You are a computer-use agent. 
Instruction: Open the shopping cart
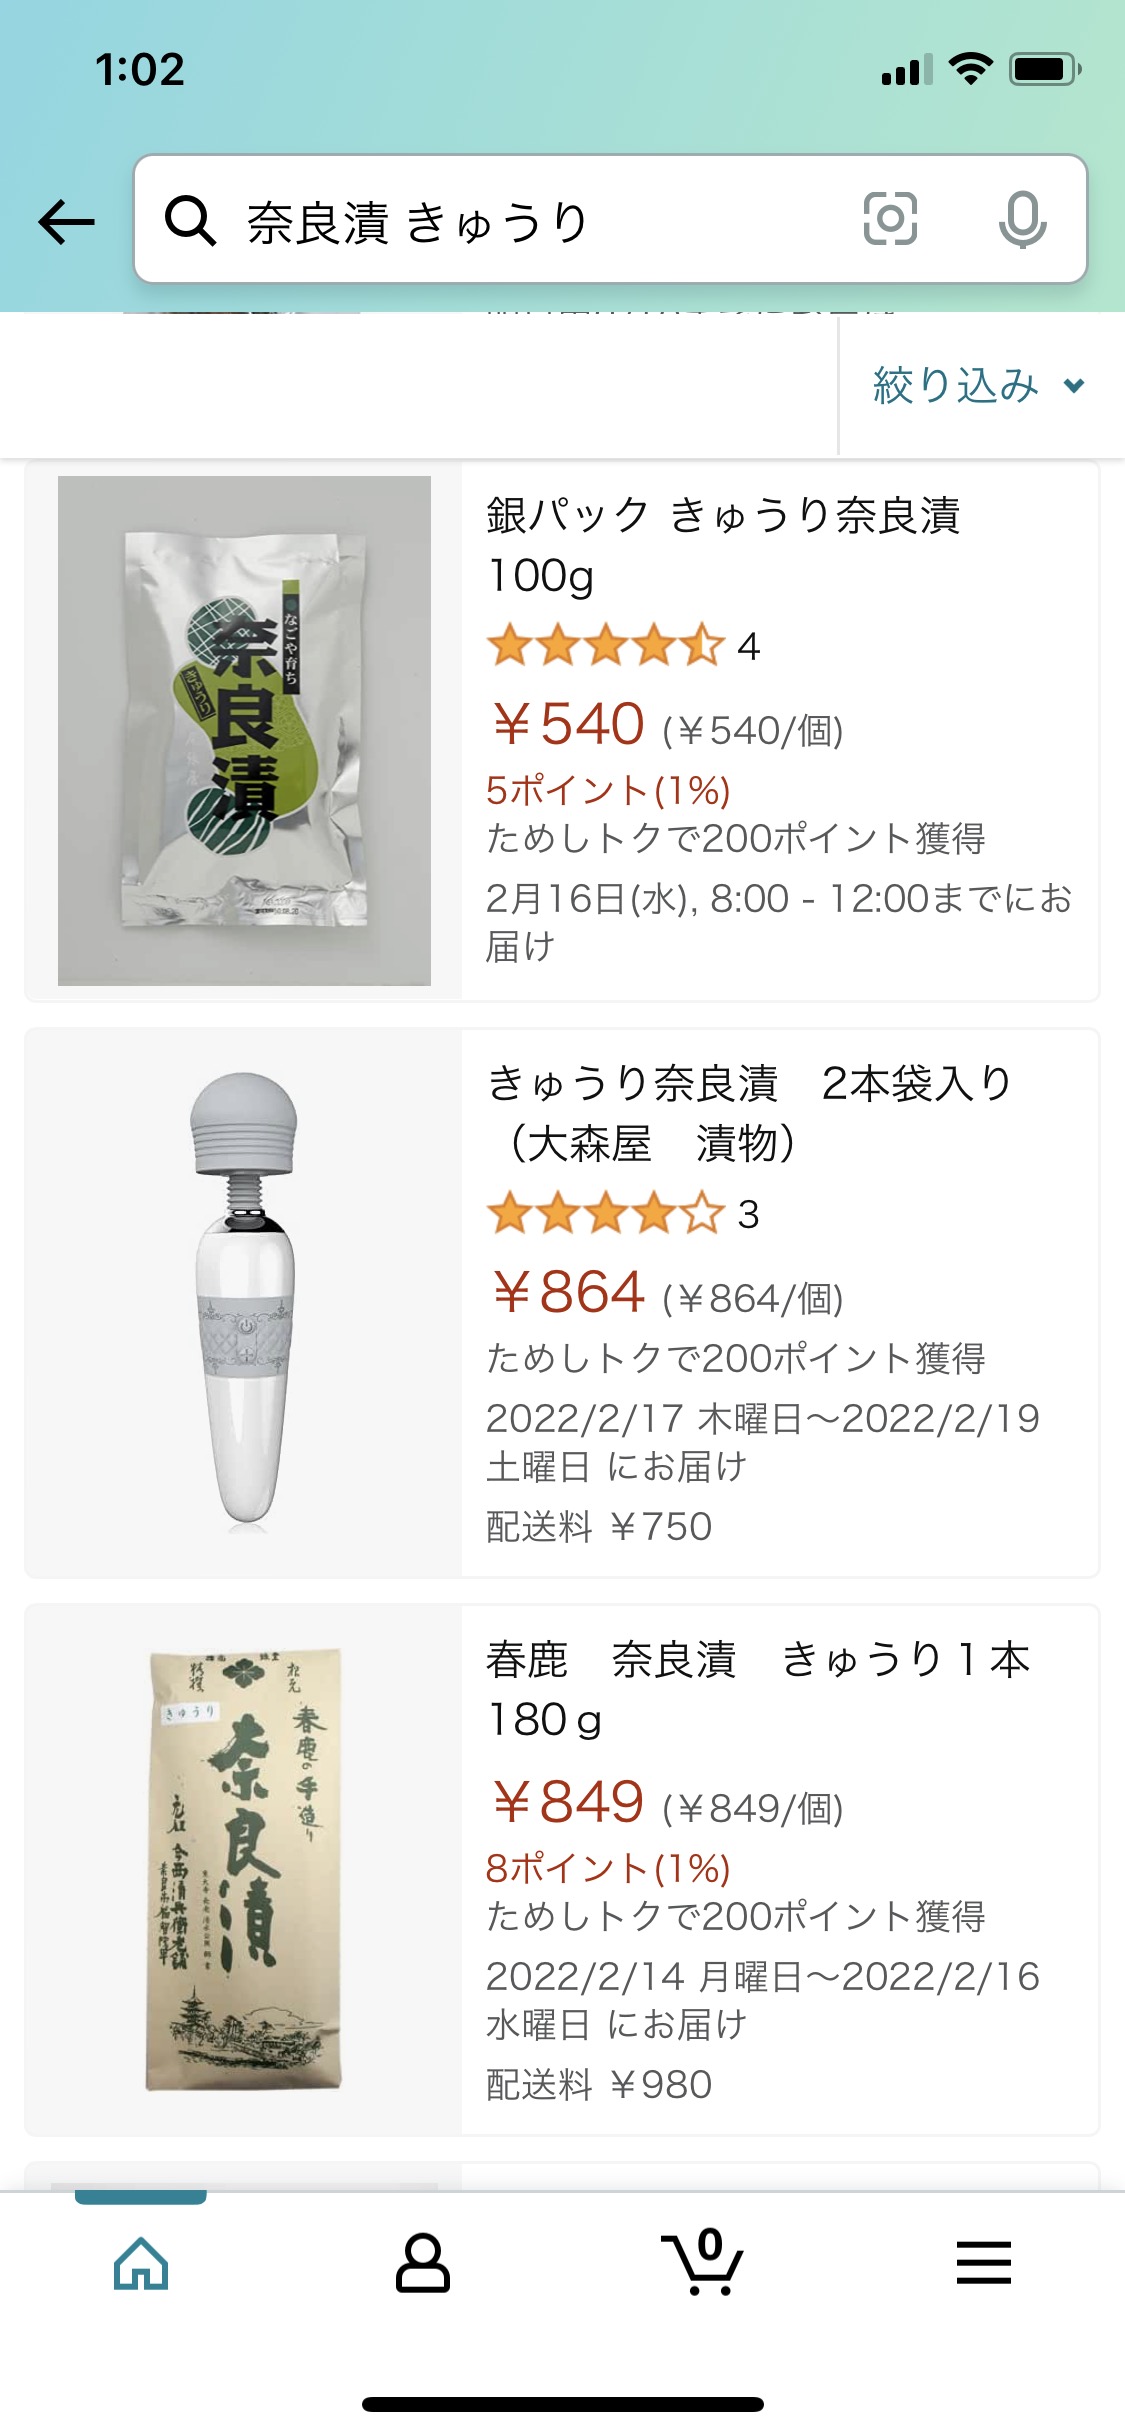[703, 2262]
